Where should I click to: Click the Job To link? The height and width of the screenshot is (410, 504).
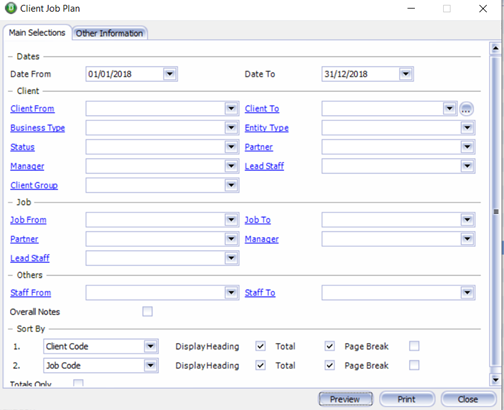point(258,220)
